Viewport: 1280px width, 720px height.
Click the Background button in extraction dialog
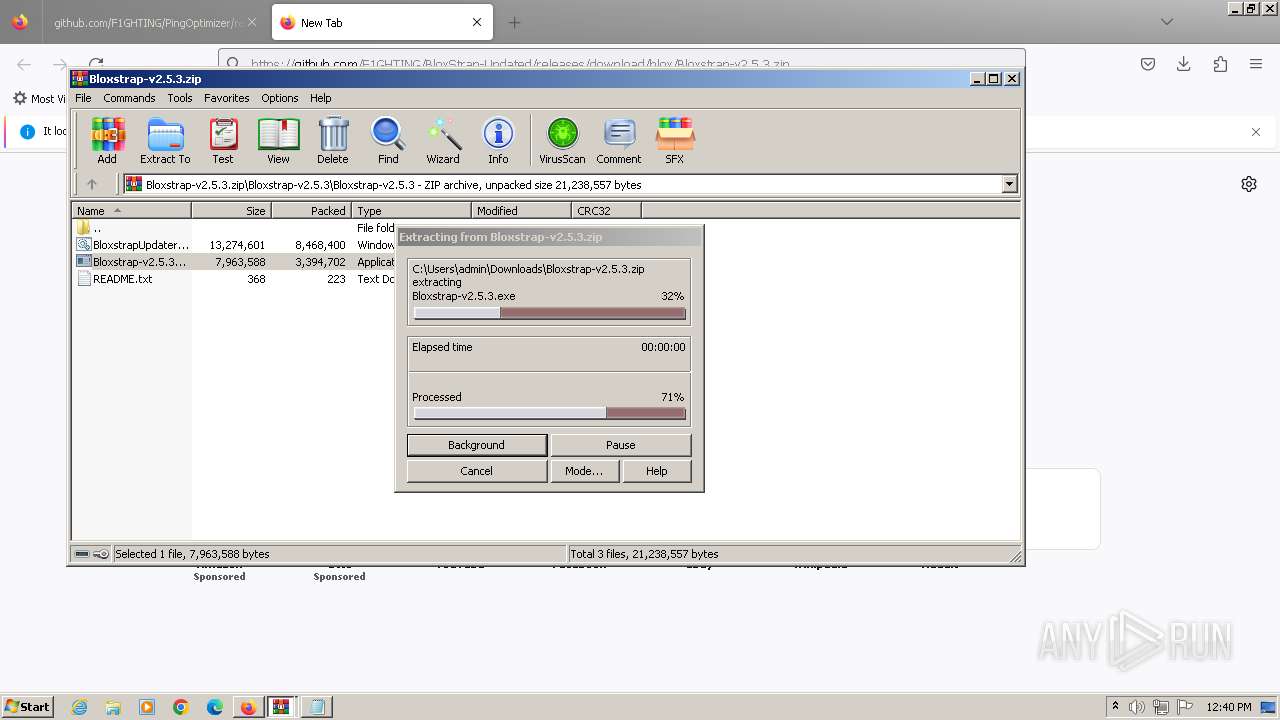[477, 445]
